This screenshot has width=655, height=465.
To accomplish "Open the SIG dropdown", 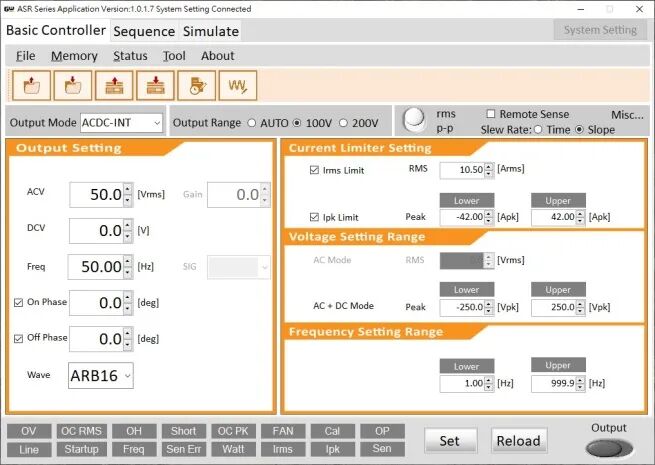I will pyautogui.click(x=239, y=267).
